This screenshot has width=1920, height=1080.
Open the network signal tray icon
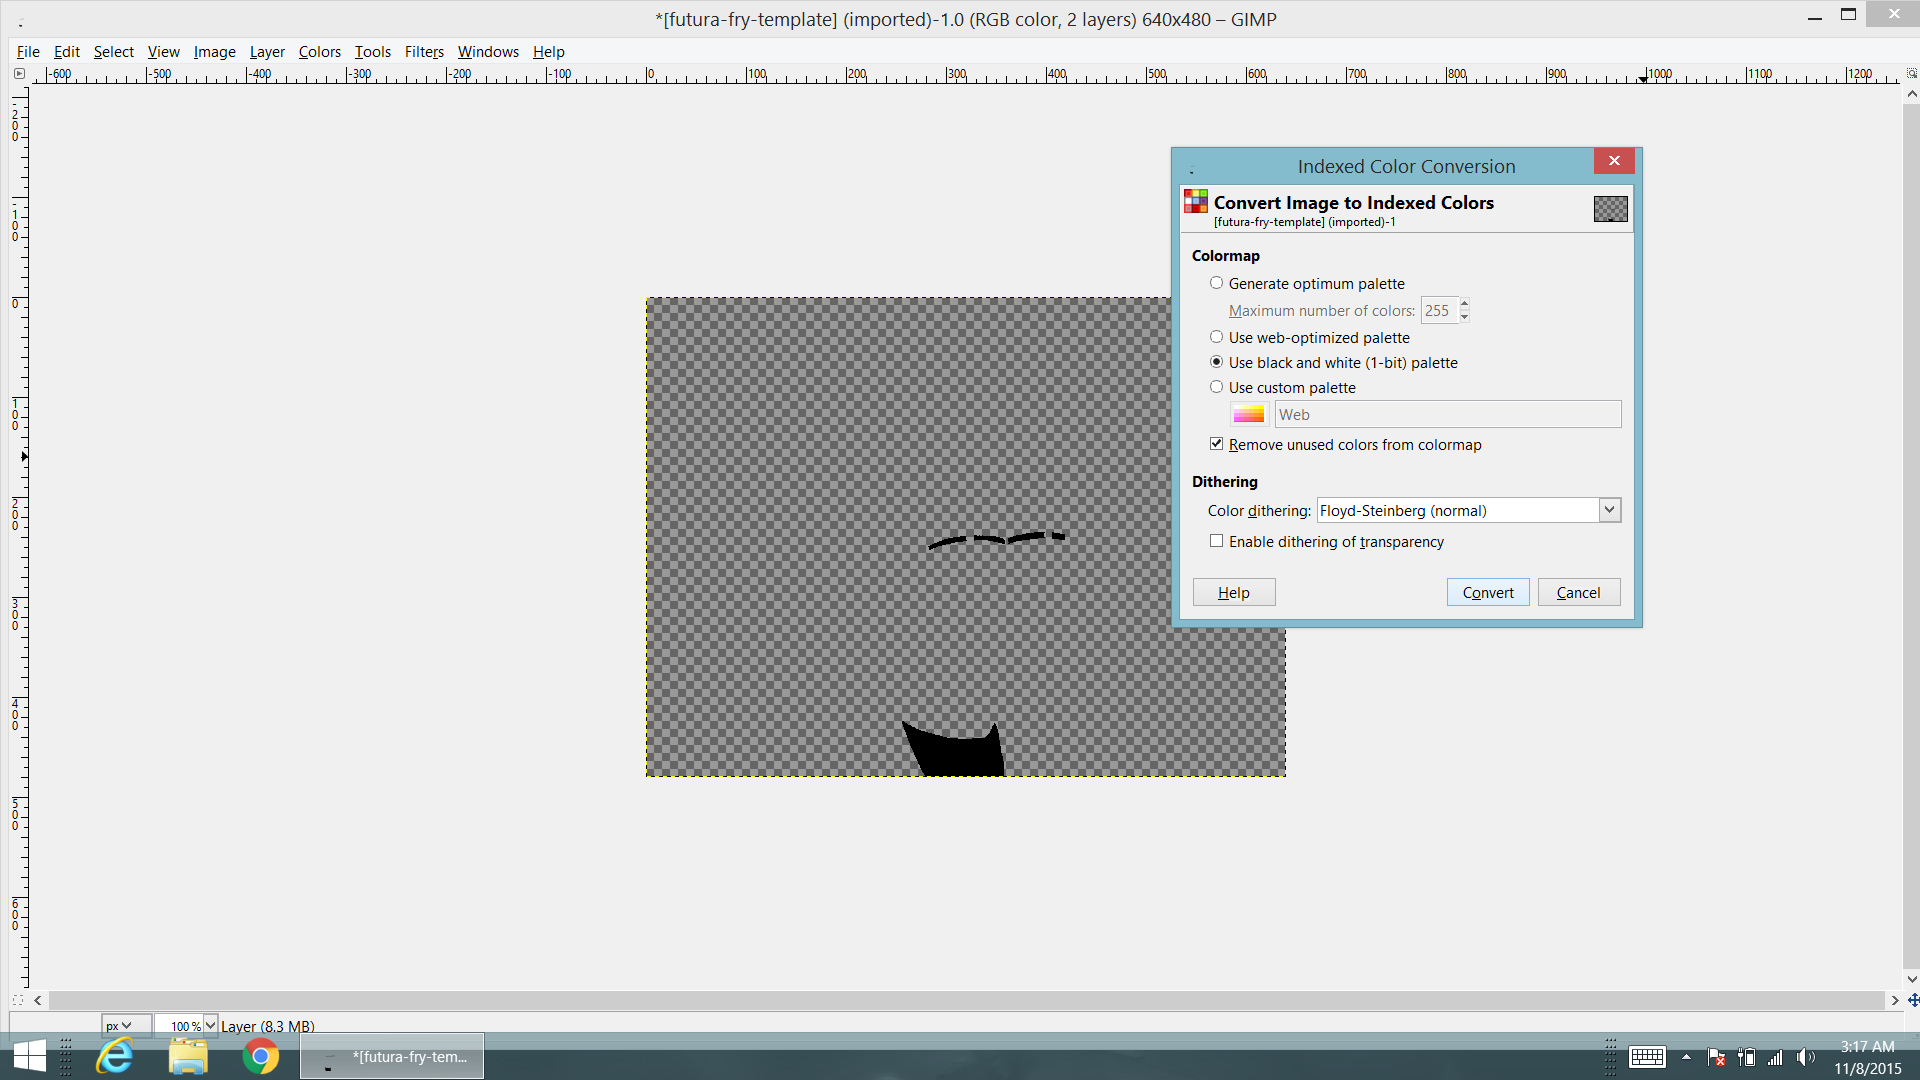[x=1776, y=1057]
